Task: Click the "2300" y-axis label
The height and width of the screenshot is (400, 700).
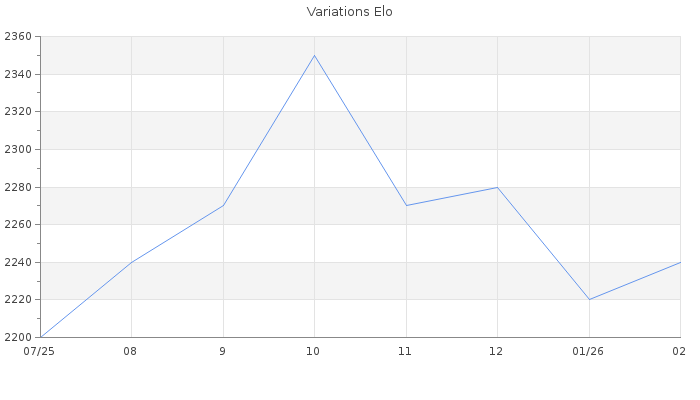Action: pos(18,149)
